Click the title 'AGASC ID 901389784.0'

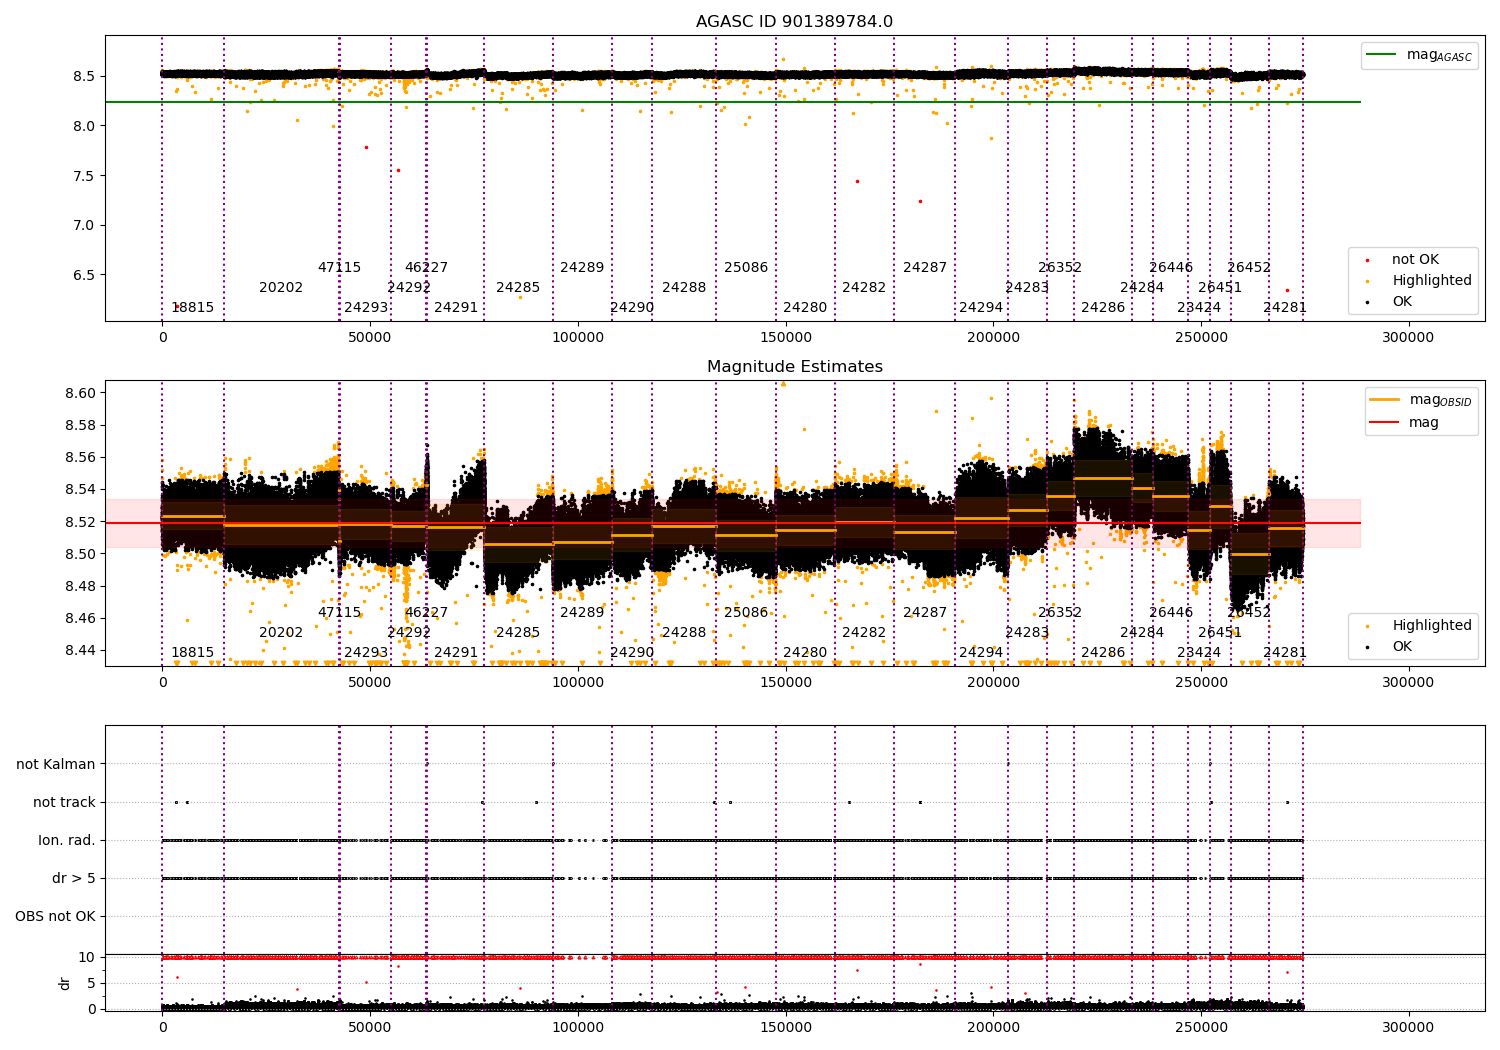pyautogui.click(x=794, y=21)
